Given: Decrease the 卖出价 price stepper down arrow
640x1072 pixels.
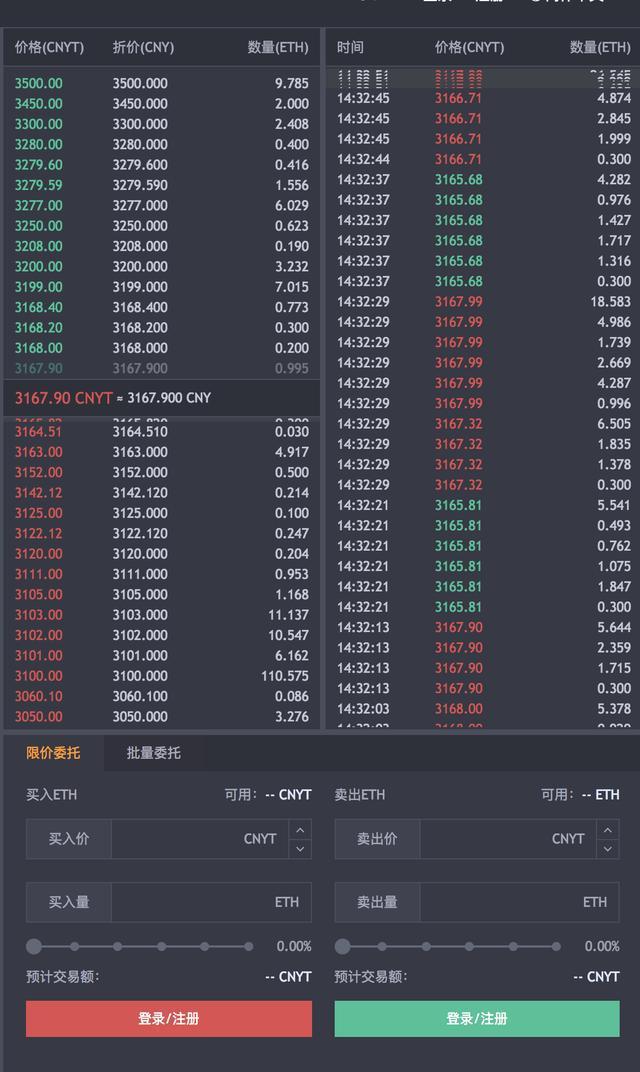Looking at the screenshot, I should click(x=608, y=848).
